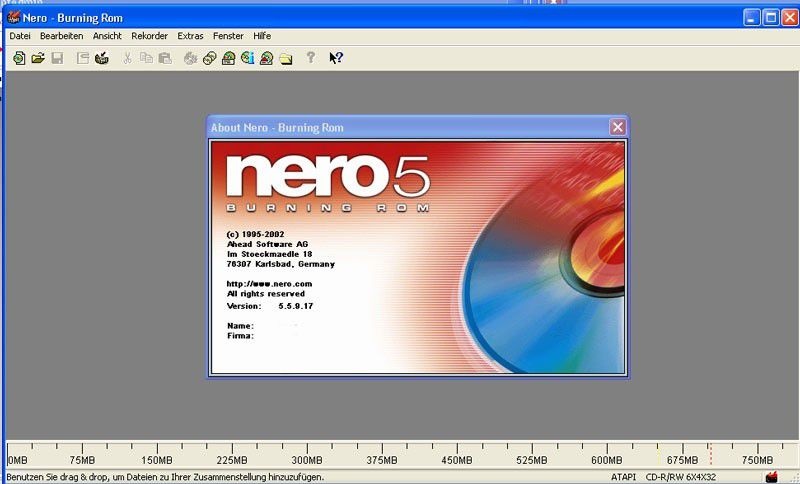Click the 675MB mark on capacity ruler
The width and height of the screenshot is (800, 484).
point(682,460)
